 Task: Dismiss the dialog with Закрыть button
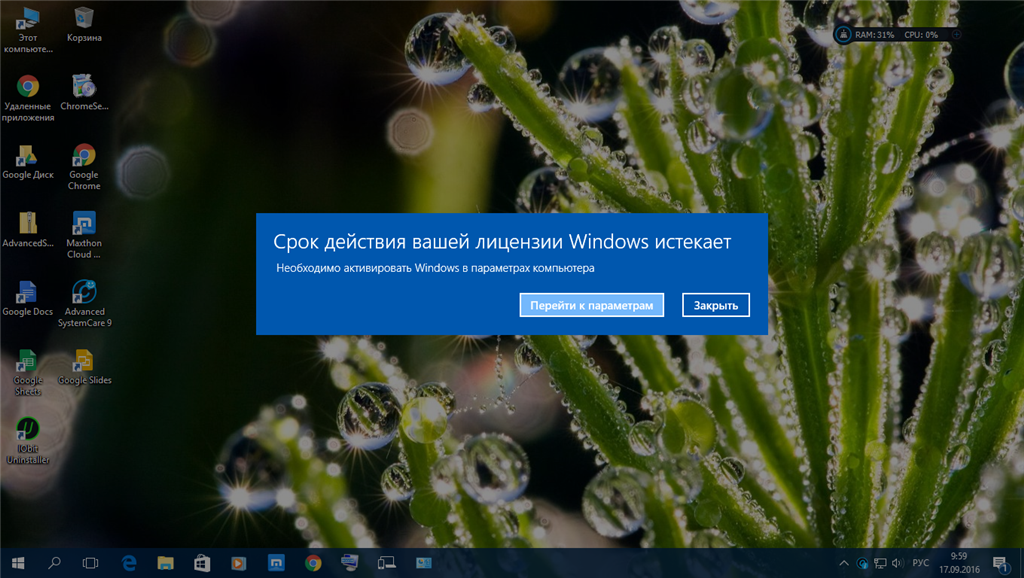[716, 305]
